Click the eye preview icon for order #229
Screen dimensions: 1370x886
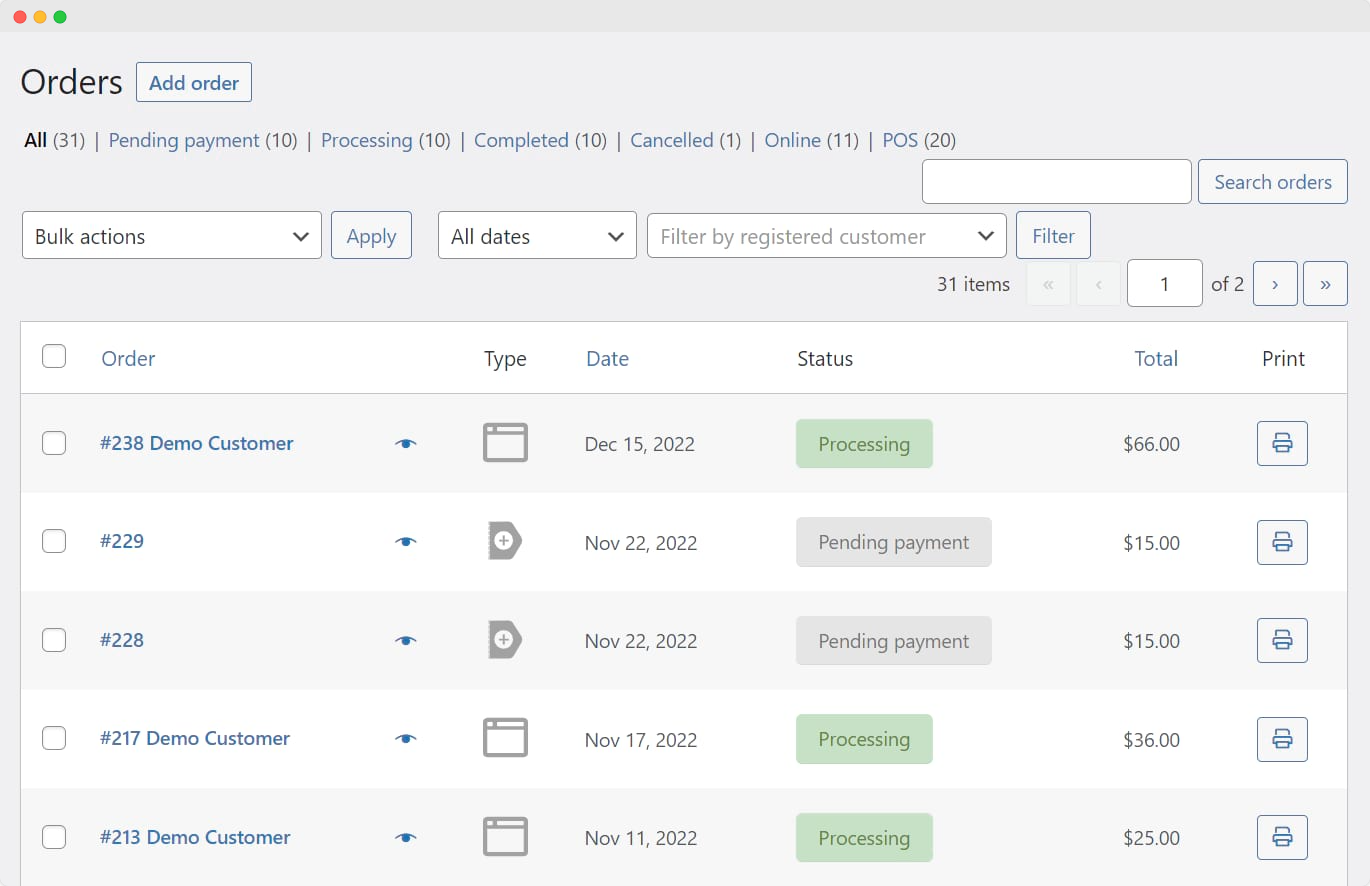(405, 541)
